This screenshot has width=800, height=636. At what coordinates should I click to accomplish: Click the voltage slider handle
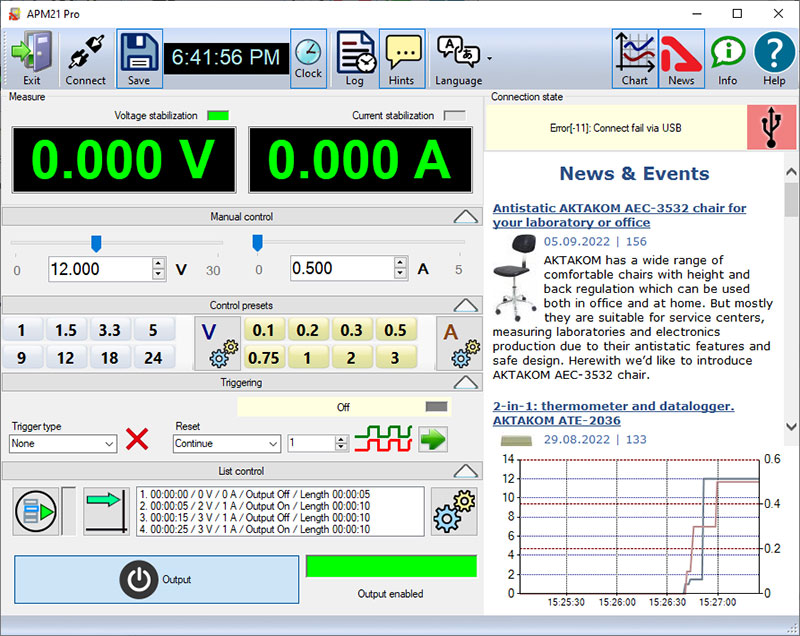pos(96,243)
